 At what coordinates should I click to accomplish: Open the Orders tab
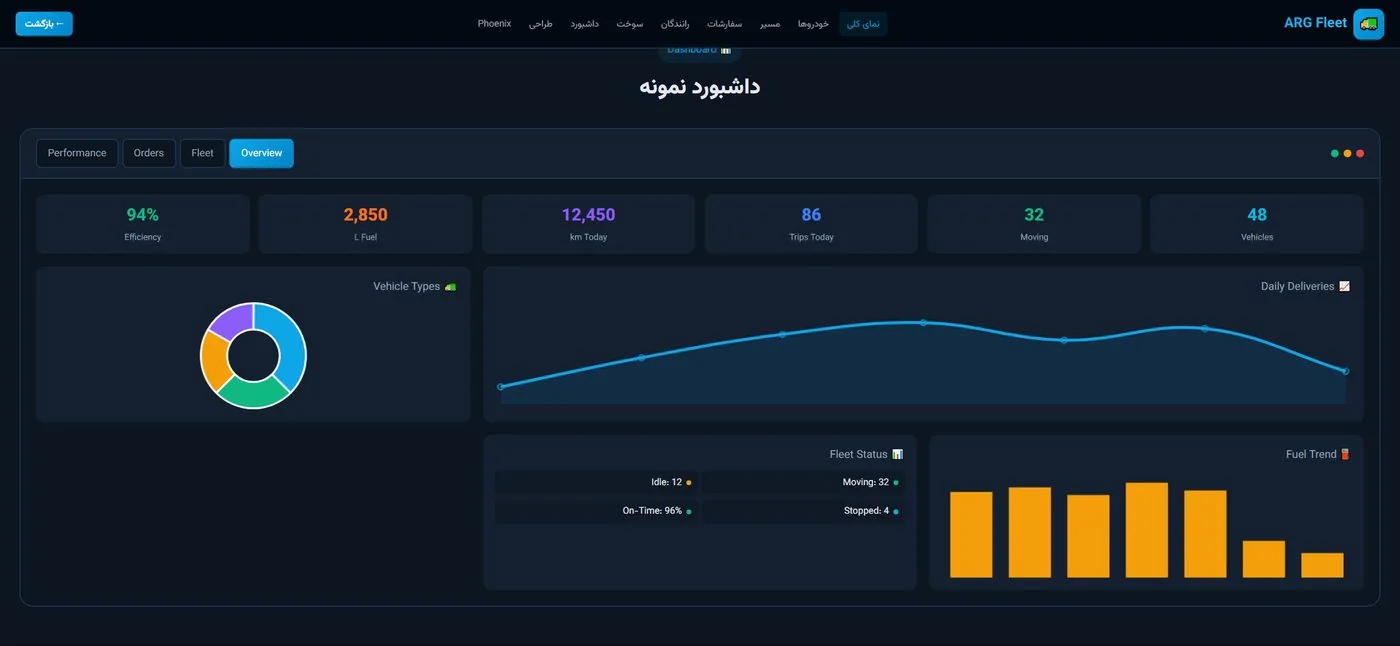[x=149, y=153]
